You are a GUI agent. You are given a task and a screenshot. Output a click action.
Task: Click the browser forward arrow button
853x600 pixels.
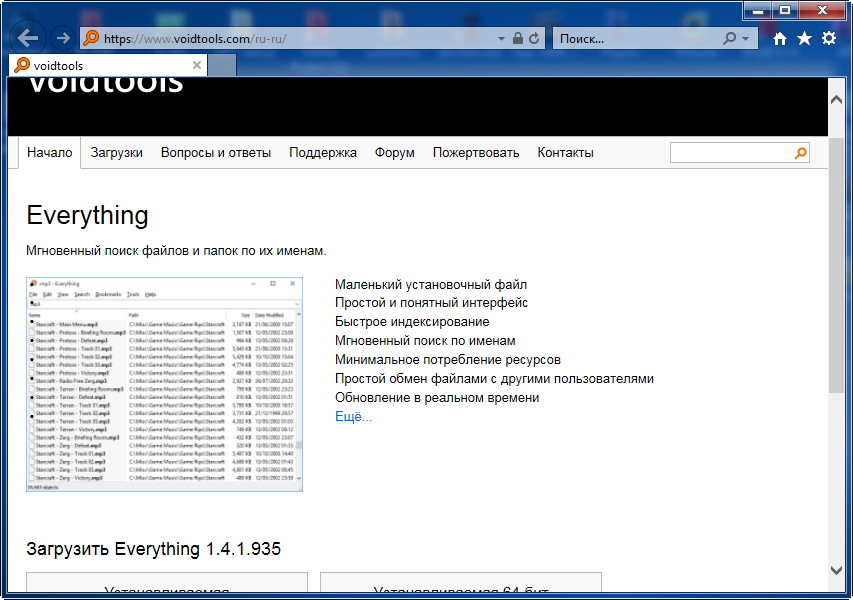point(63,38)
